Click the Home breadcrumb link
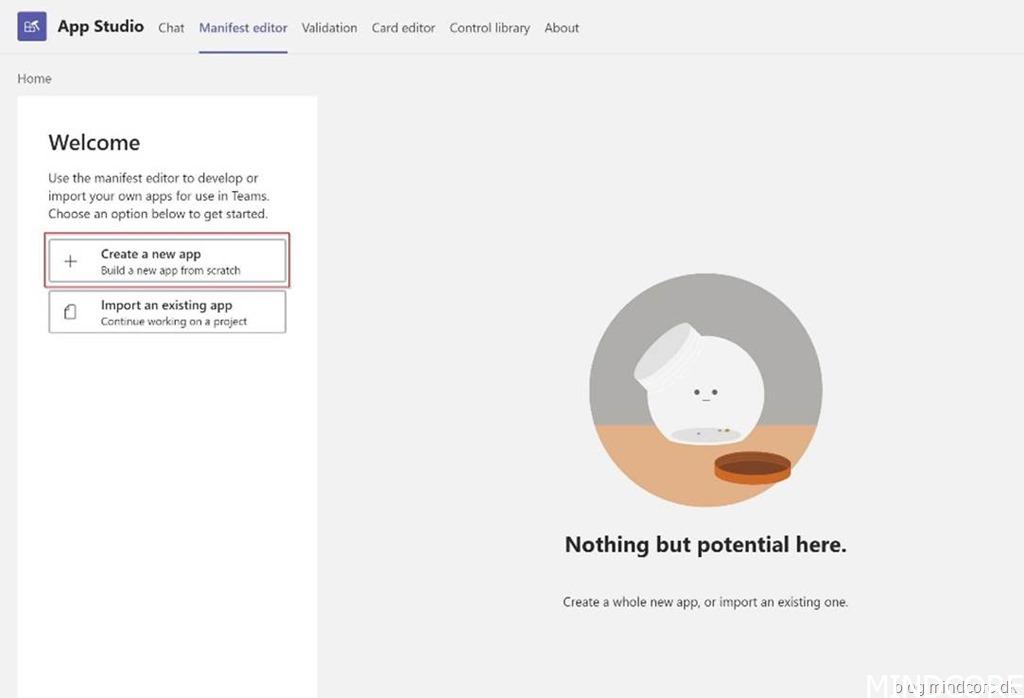The height and width of the screenshot is (698, 1024). 34,79
